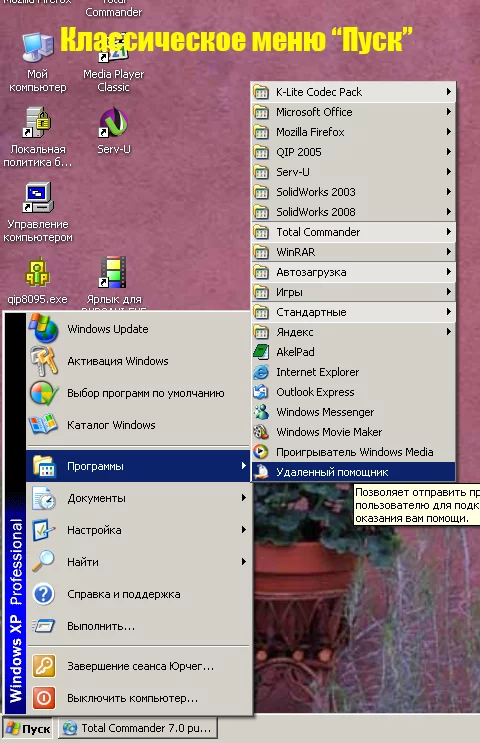Expand the Total Commander program folder
Viewport: 480px width, 743px height.
tap(353, 232)
